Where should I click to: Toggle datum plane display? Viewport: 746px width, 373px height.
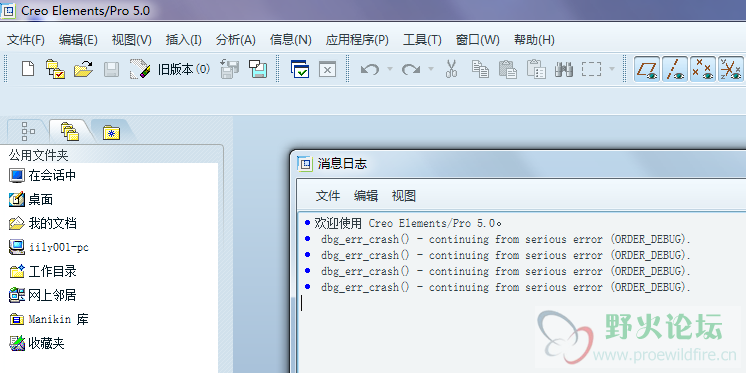coord(648,69)
